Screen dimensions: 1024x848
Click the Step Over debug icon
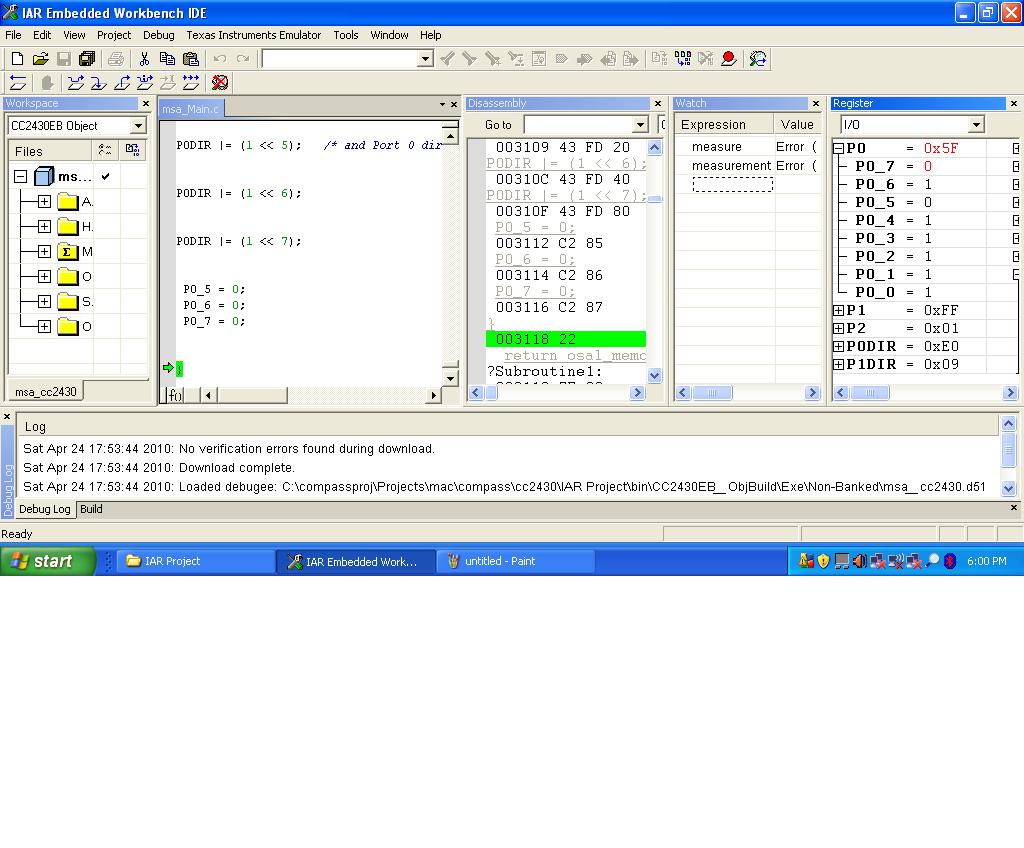tap(76, 83)
